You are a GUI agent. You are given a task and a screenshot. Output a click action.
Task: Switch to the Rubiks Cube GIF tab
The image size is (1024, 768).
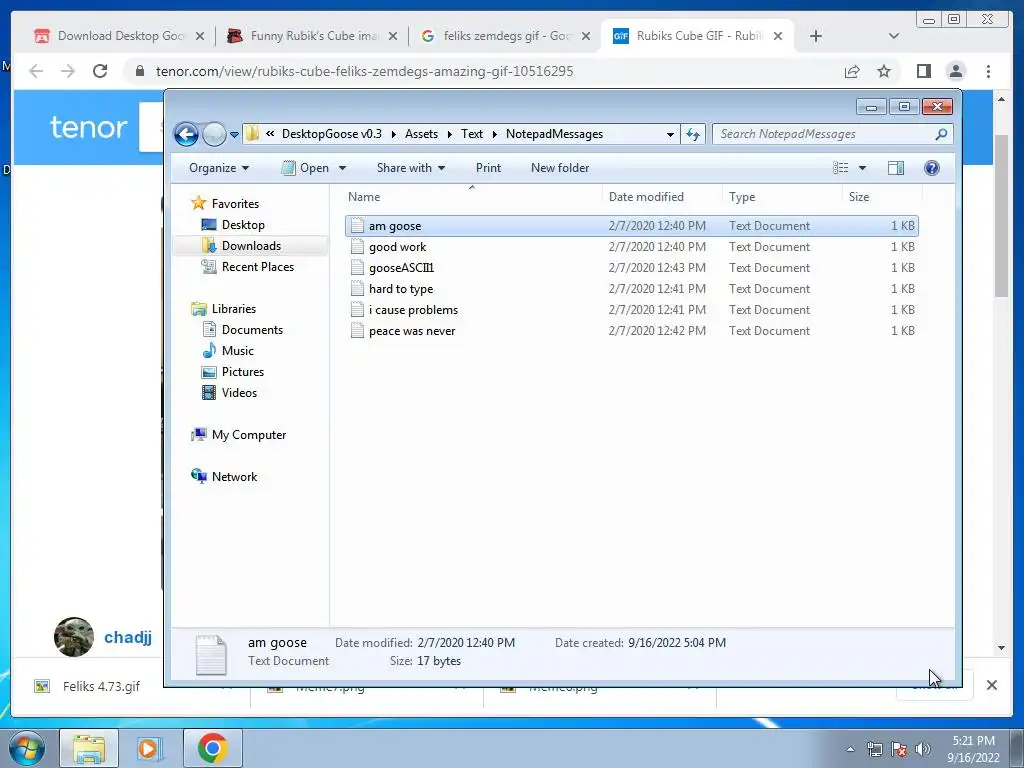pos(697,36)
